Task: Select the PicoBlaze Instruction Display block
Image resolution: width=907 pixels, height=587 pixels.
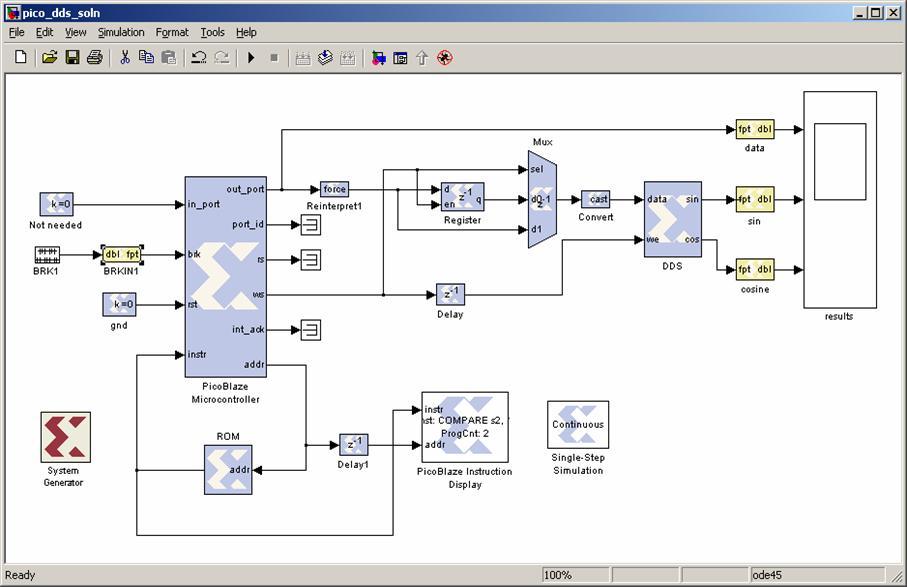Action: (465, 427)
